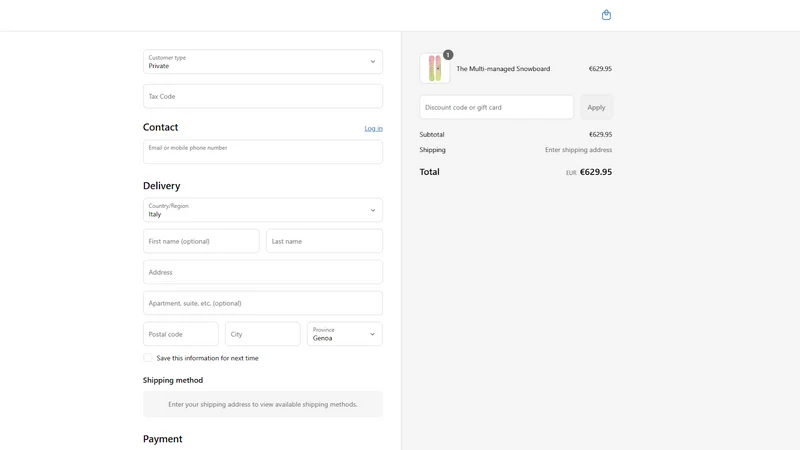The width and height of the screenshot is (800, 450).
Task: Click the Multi-managed Snowboard thumbnail
Action: pos(435,68)
